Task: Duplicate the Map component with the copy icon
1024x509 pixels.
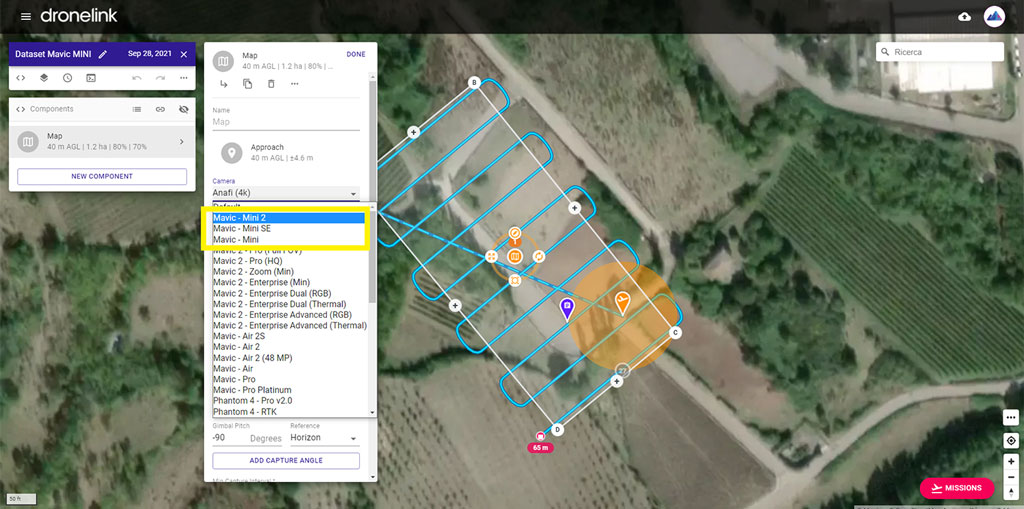Action: [x=248, y=84]
